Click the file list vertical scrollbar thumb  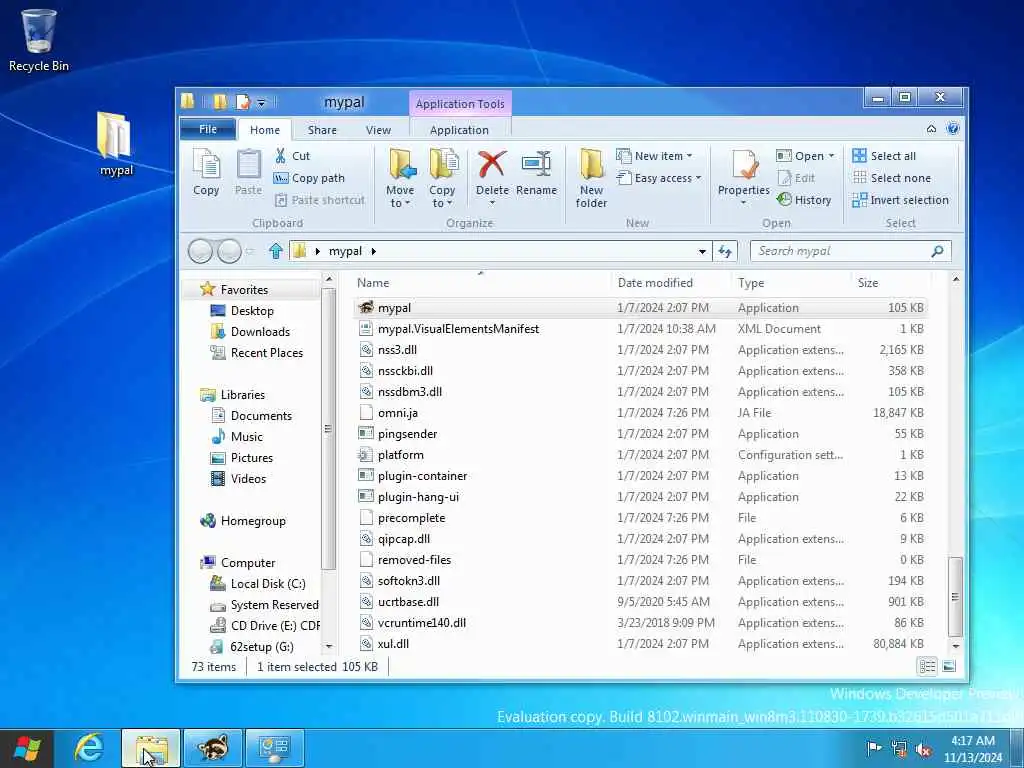[955, 596]
